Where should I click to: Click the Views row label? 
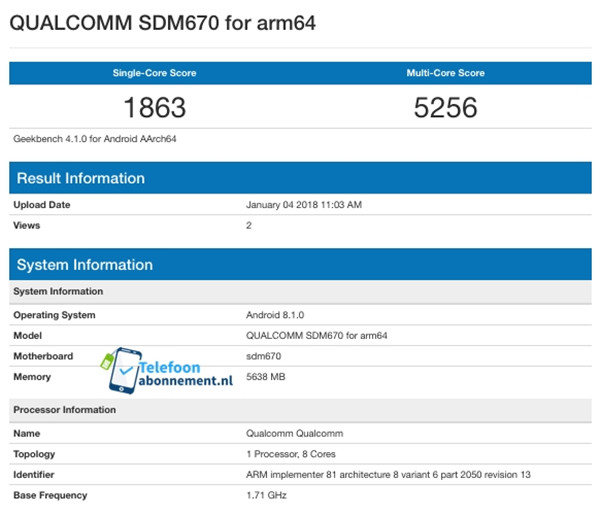(x=27, y=225)
